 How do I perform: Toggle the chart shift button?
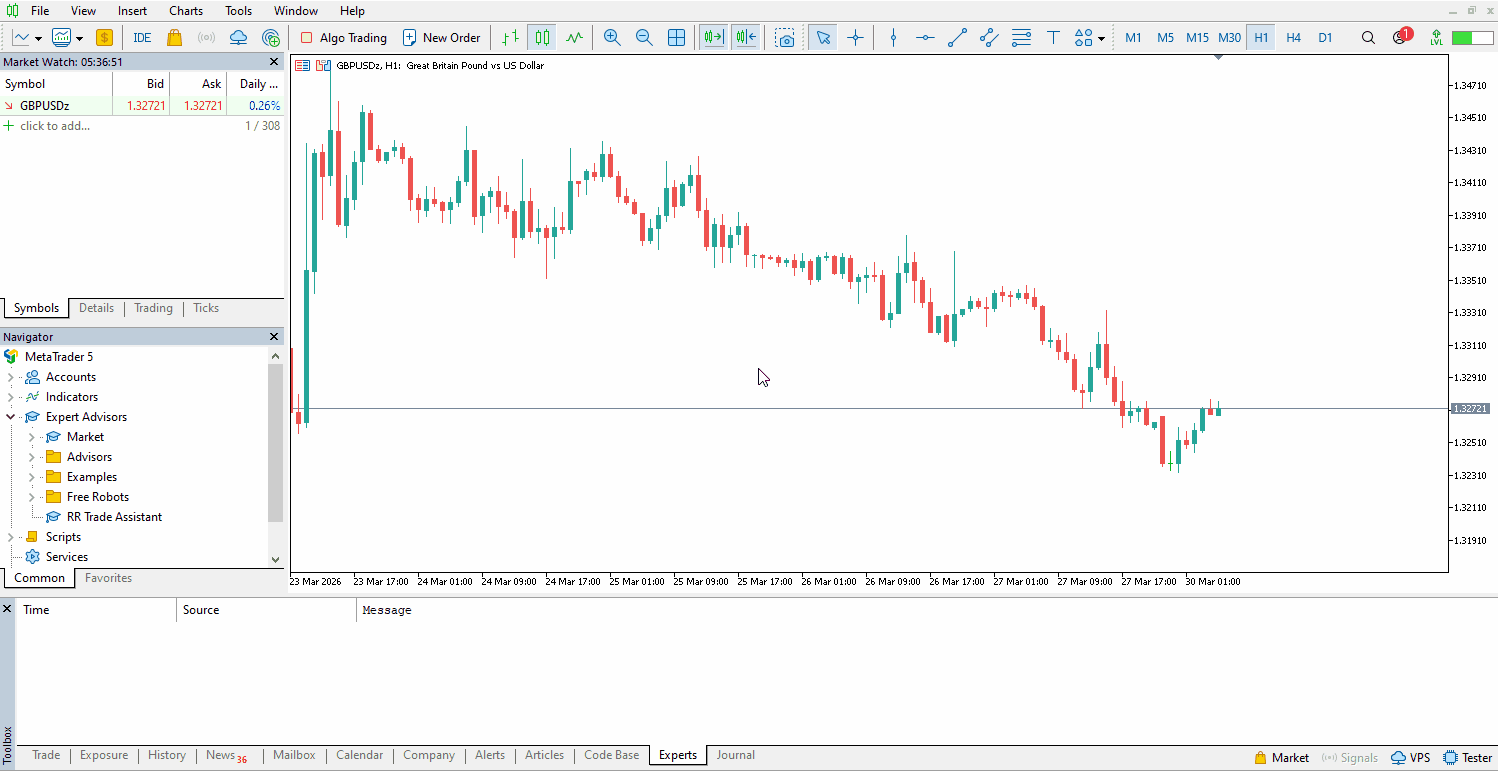[x=745, y=38]
